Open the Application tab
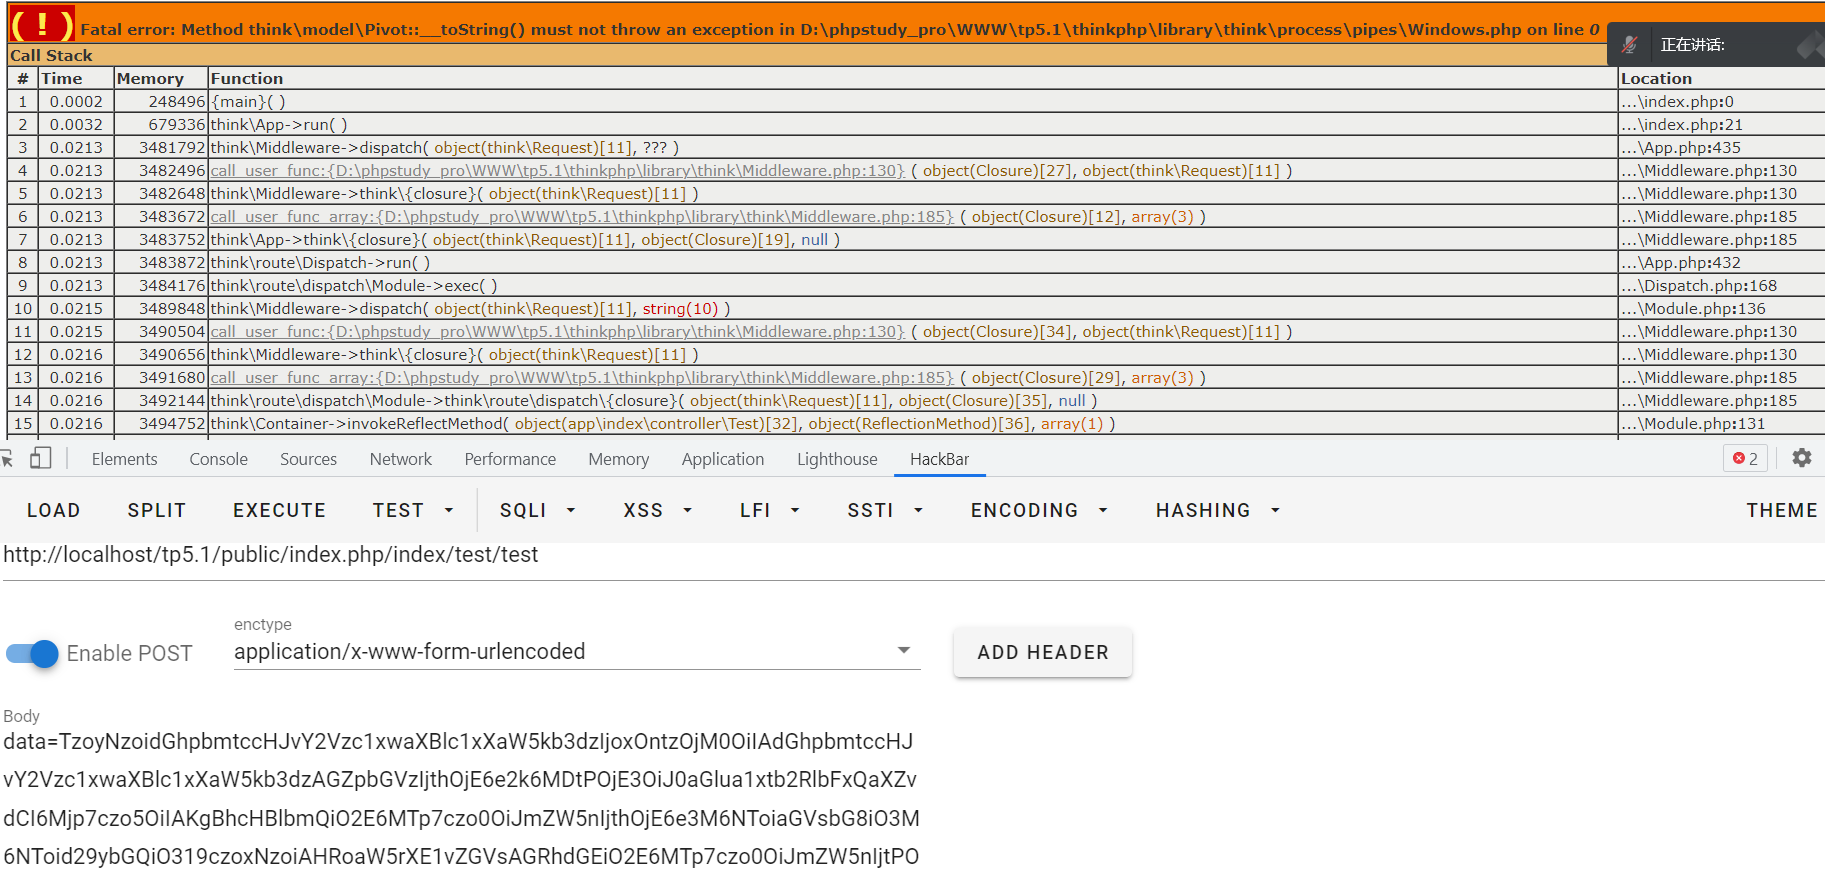This screenshot has height=875, width=1825. click(723, 459)
